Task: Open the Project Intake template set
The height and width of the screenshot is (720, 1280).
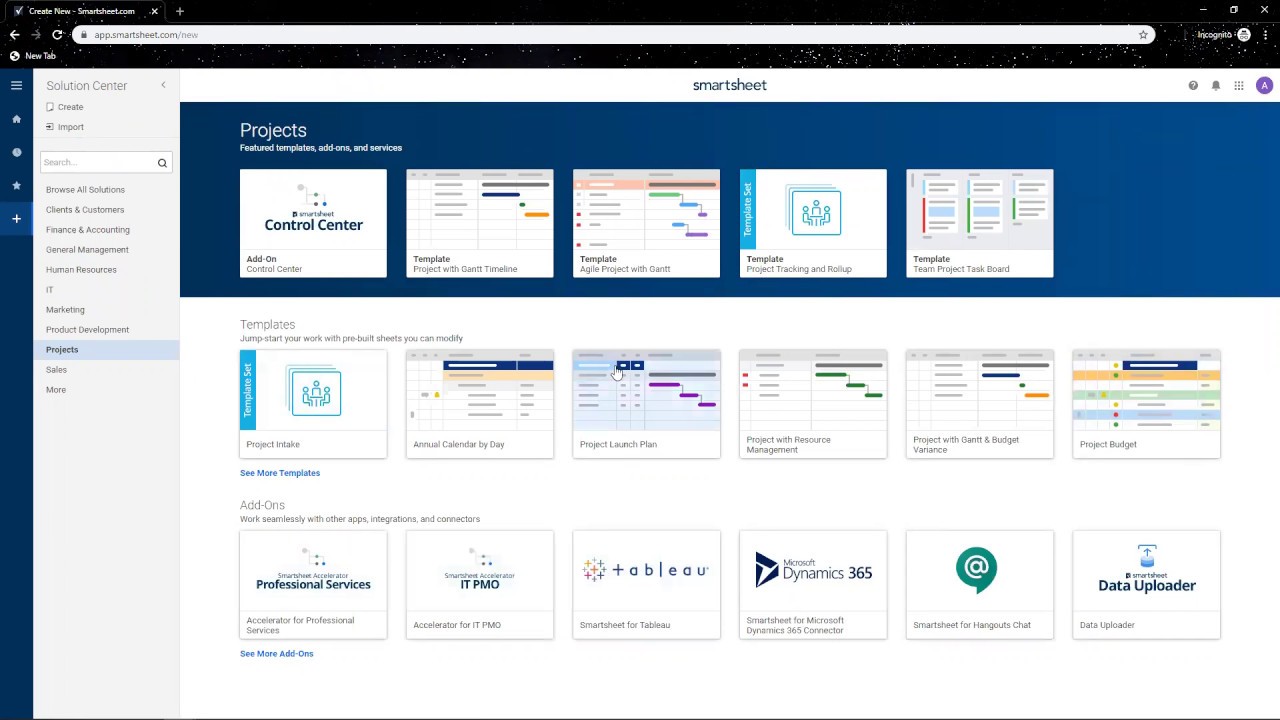Action: tap(313, 404)
